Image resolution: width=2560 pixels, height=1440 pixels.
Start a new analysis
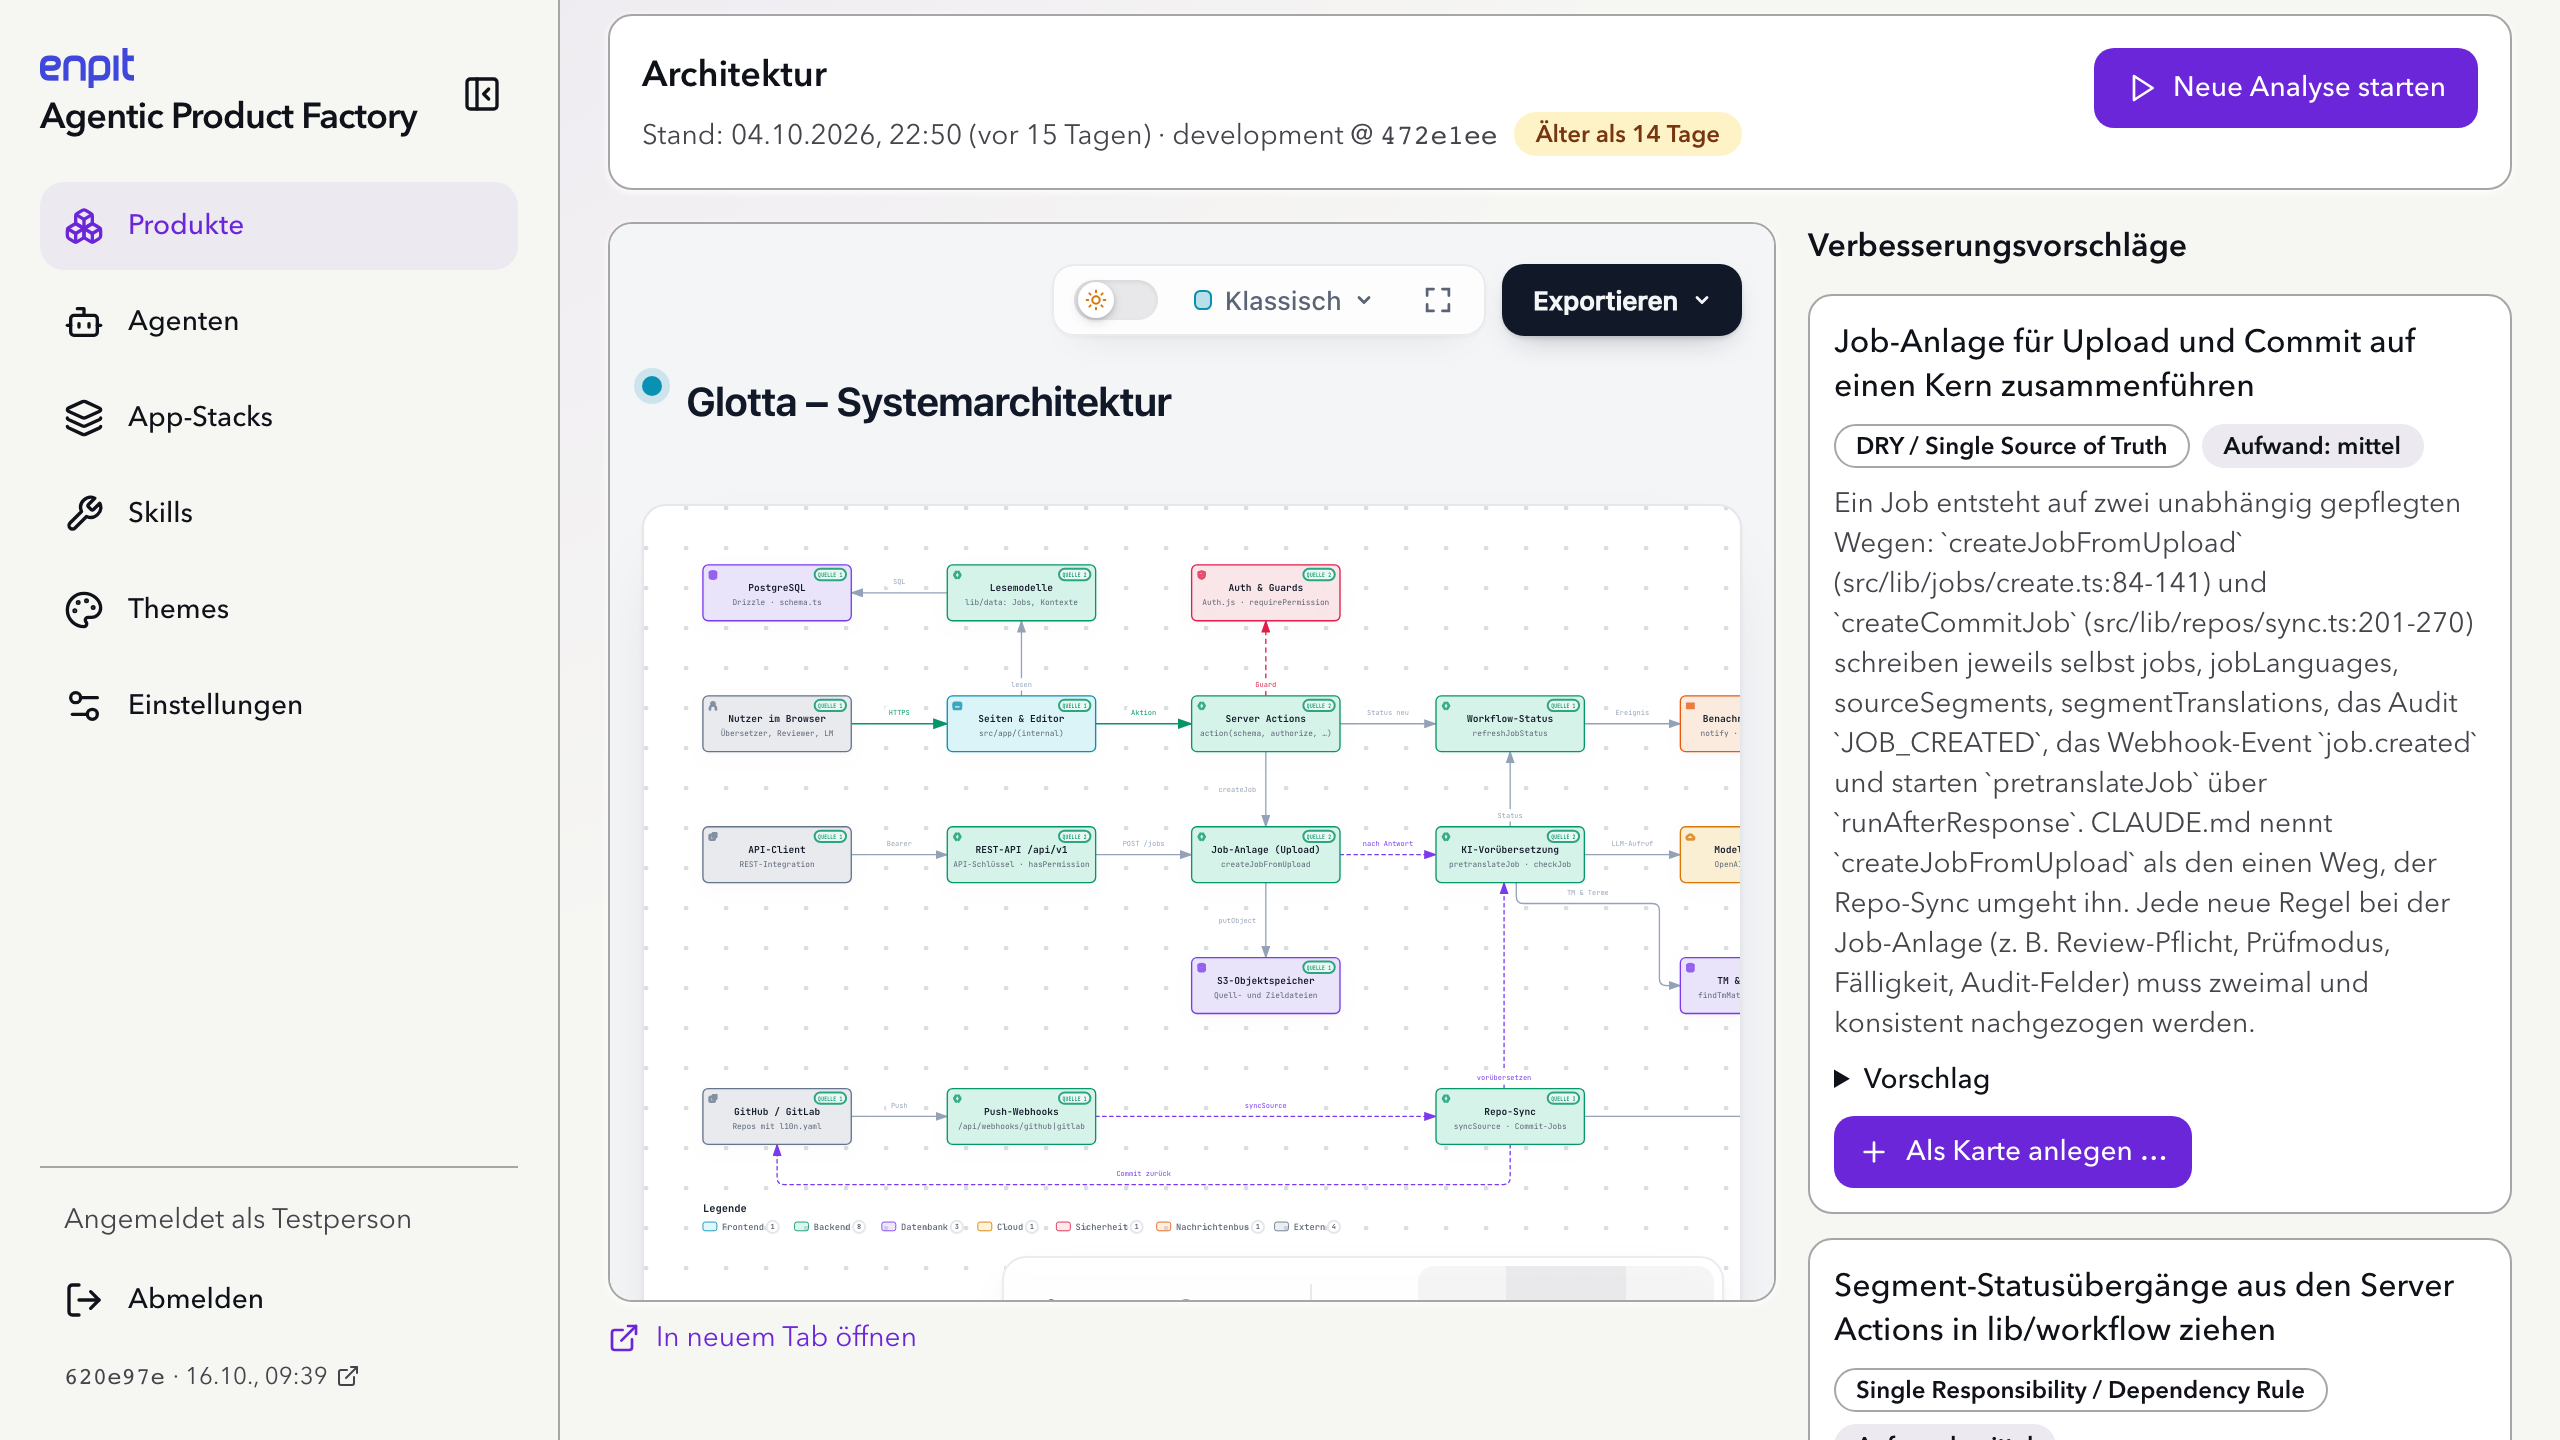(2285, 88)
